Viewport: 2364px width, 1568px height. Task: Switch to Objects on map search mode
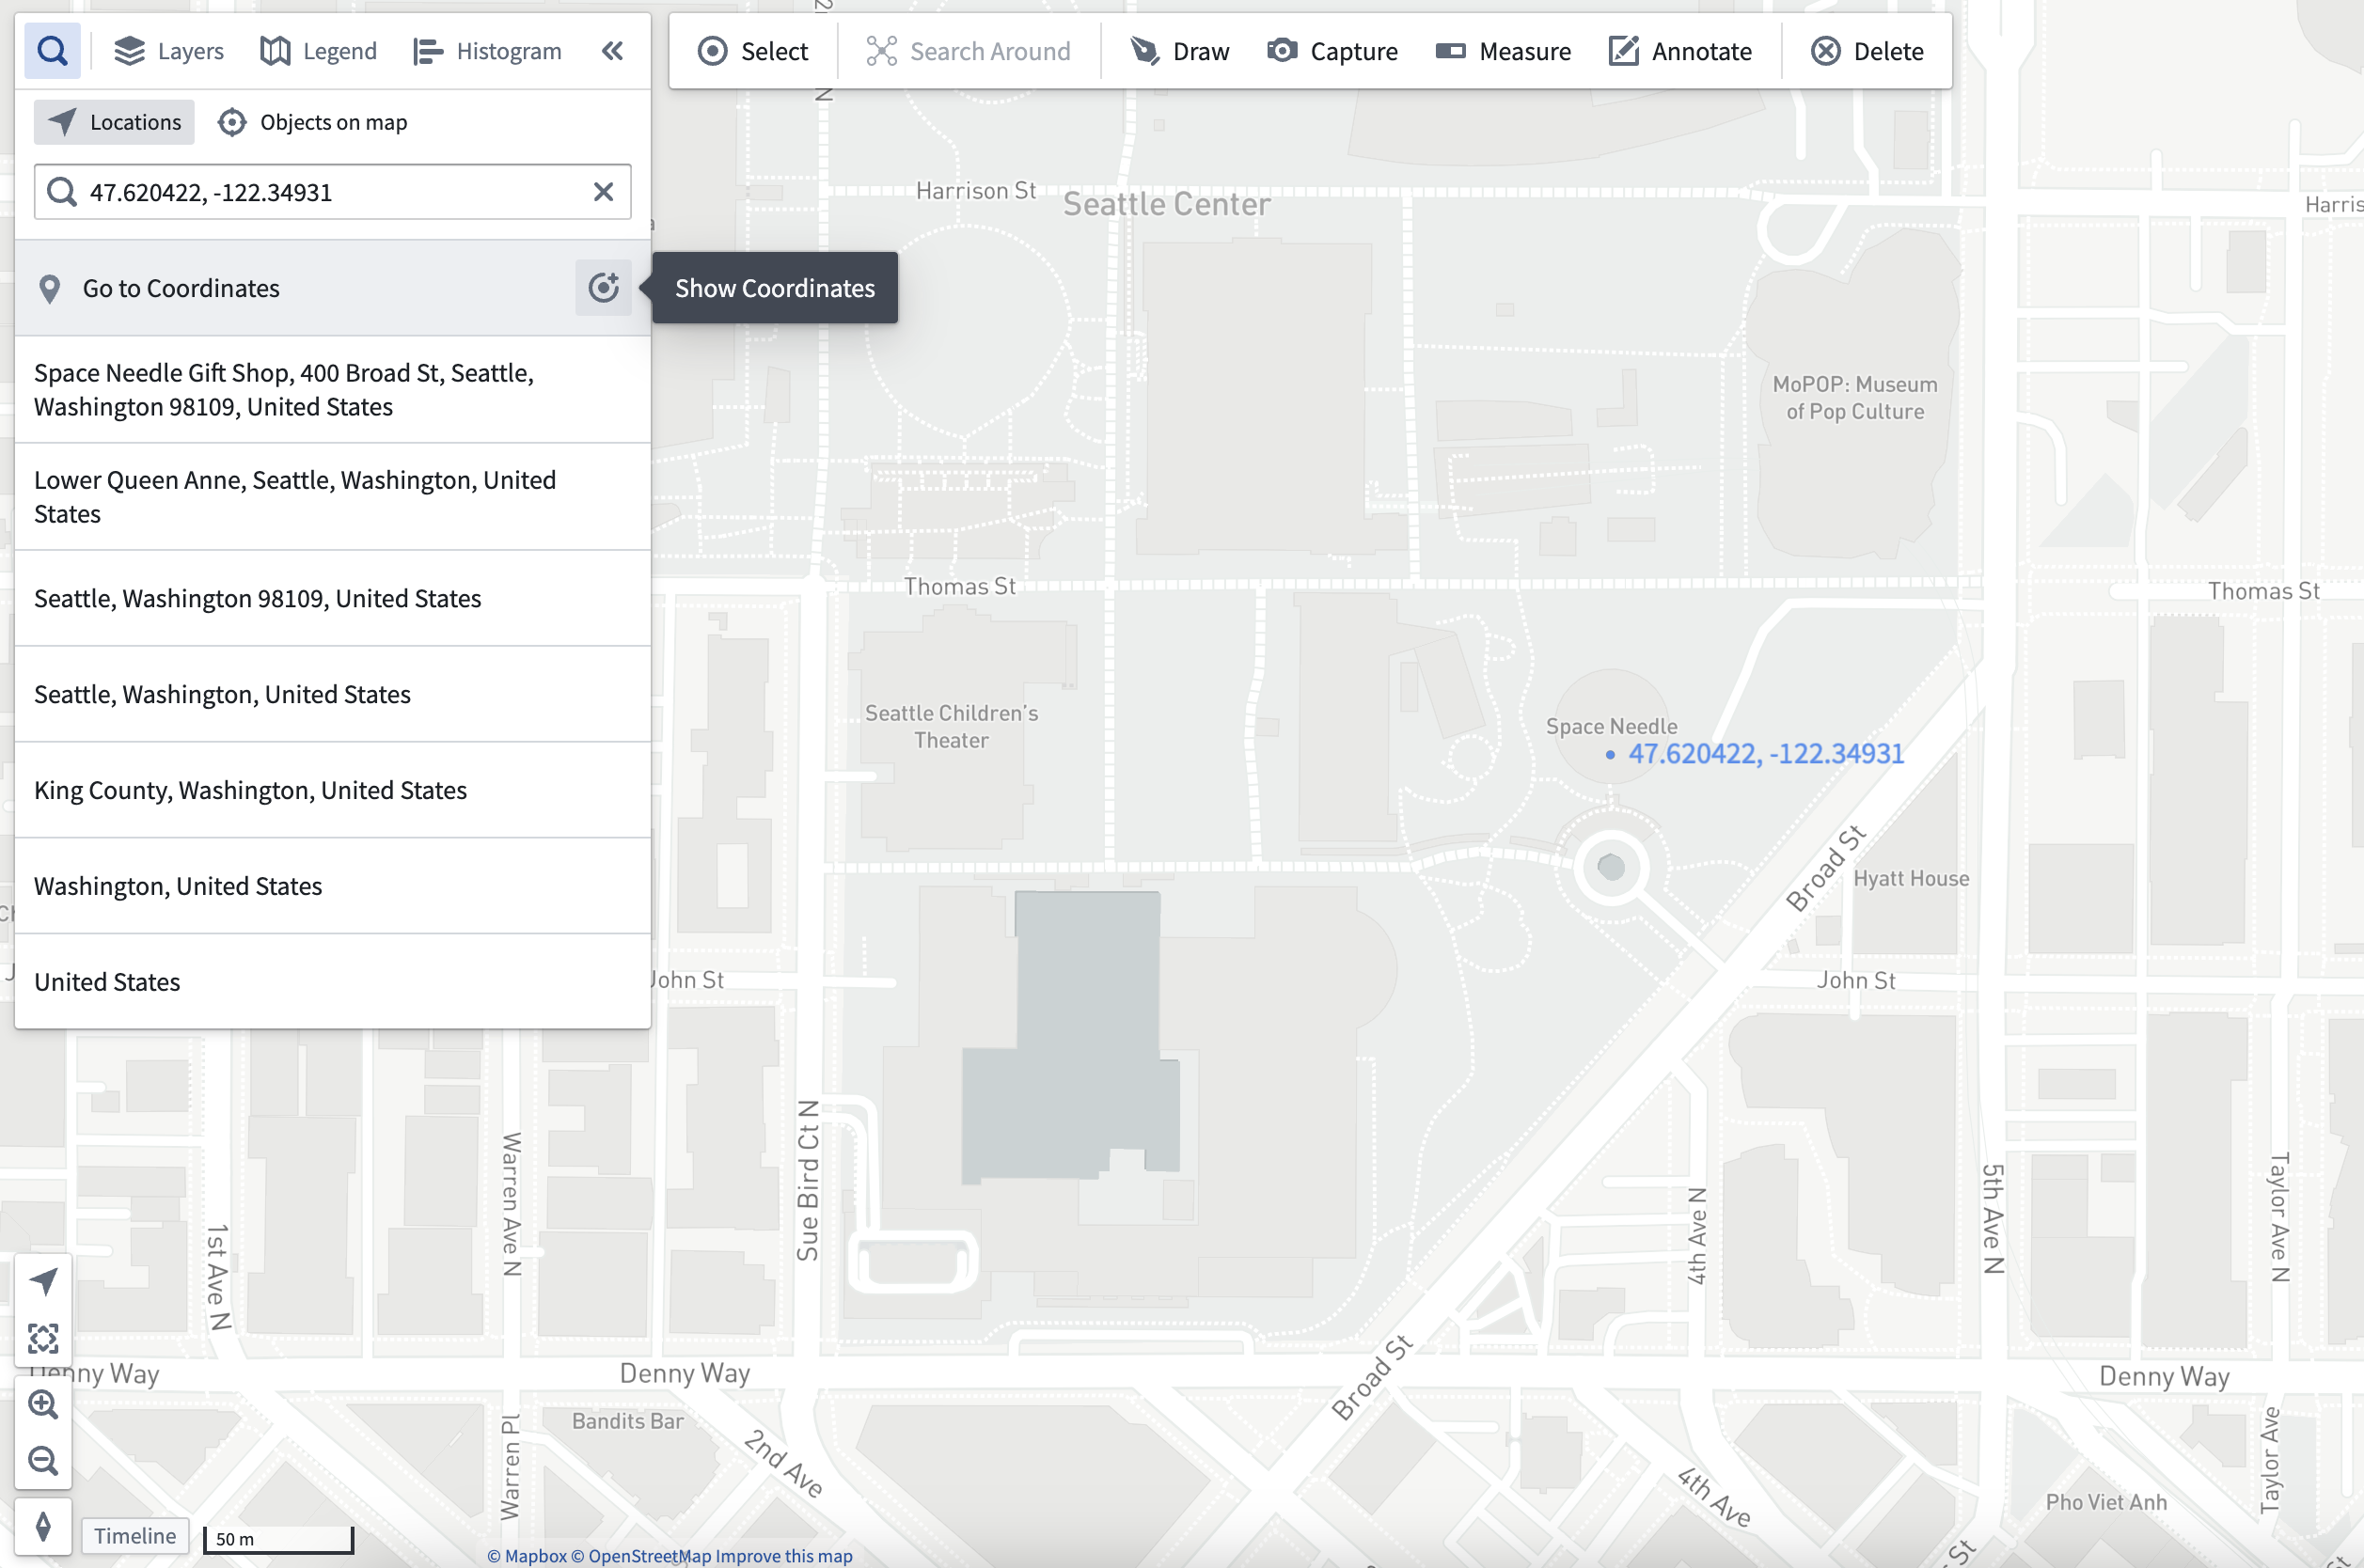coord(313,122)
